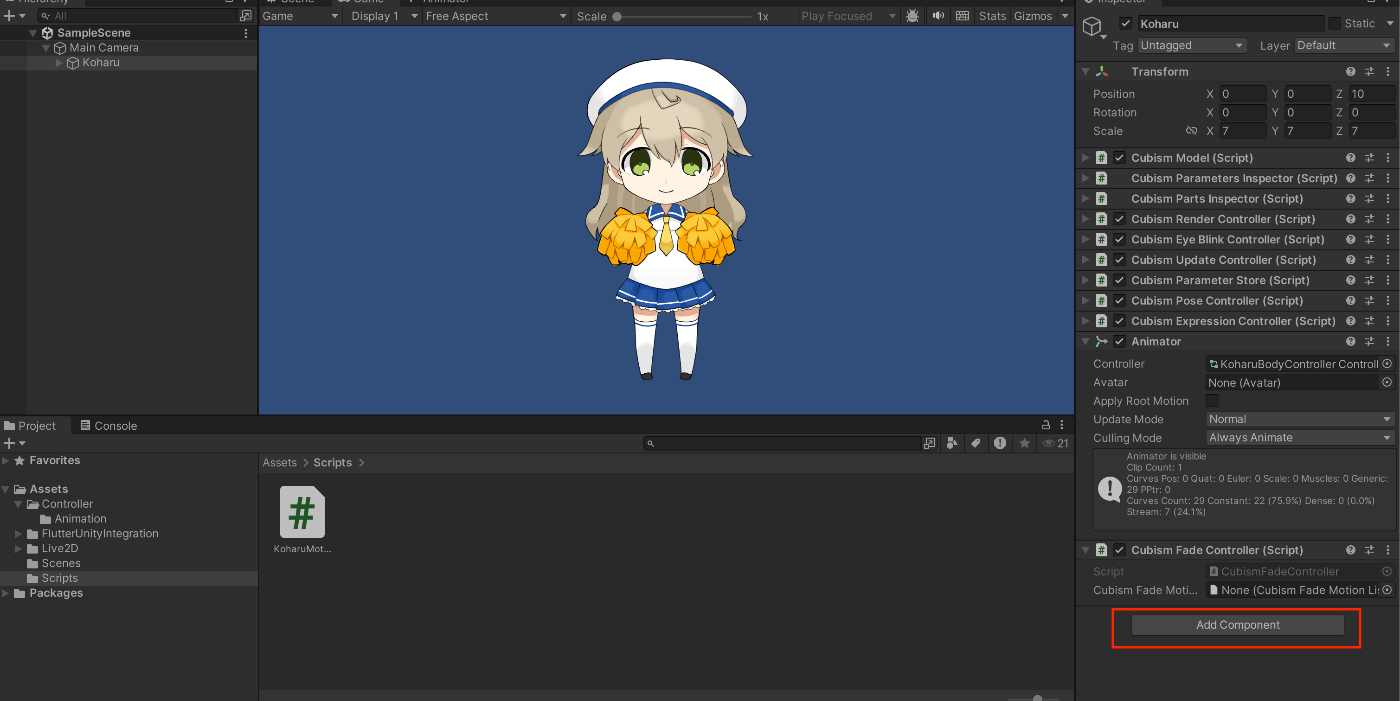This screenshot has height=701, width=1400.
Task: Search by import log type icon
Action: [1000, 443]
